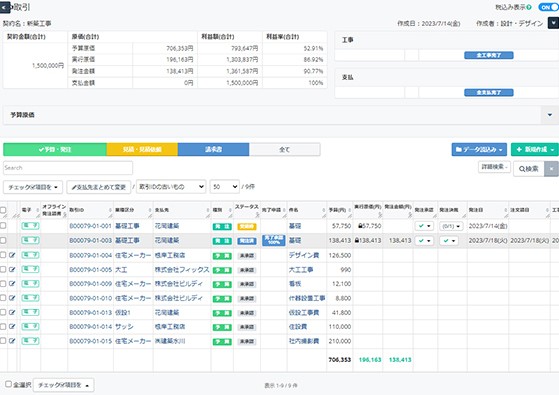Clear search with the grey X button
559x395 pixels.
coord(551,169)
